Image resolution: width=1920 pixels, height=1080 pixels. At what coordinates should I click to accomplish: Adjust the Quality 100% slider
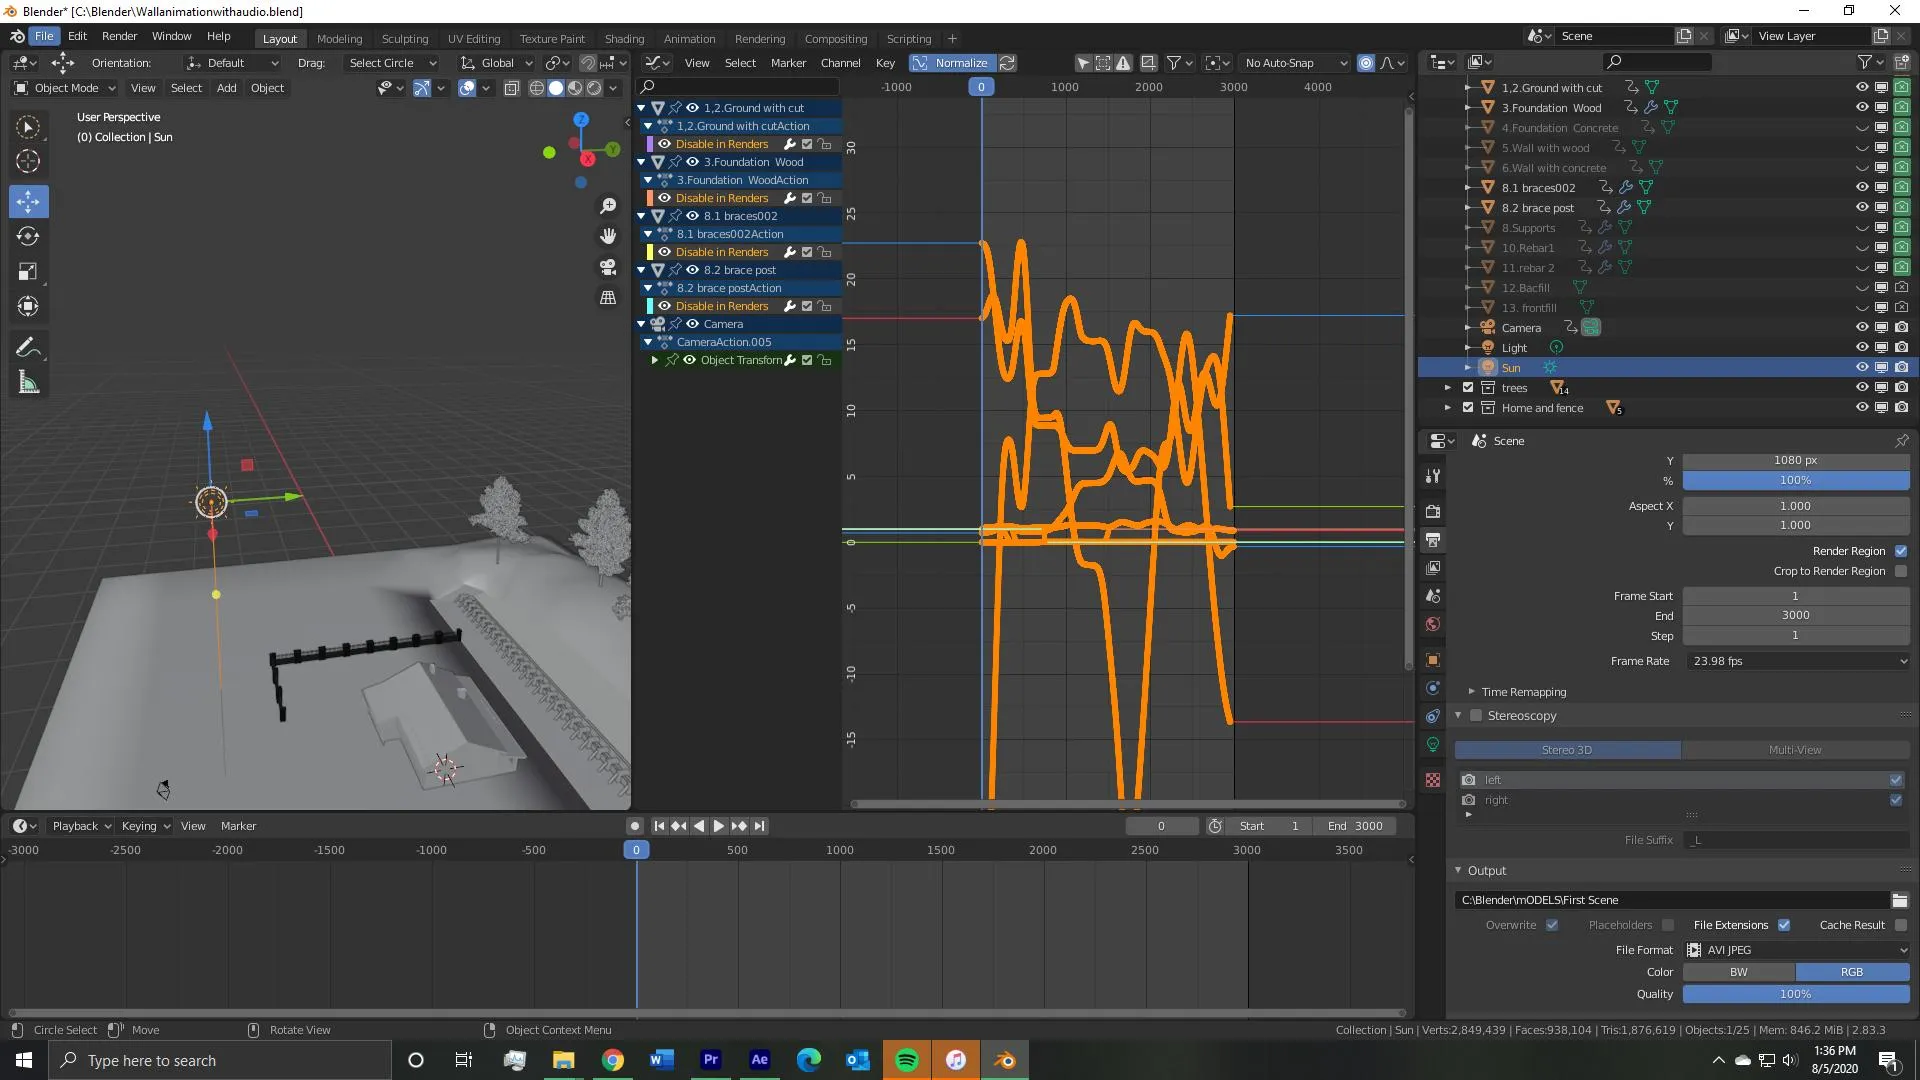(x=1796, y=994)
